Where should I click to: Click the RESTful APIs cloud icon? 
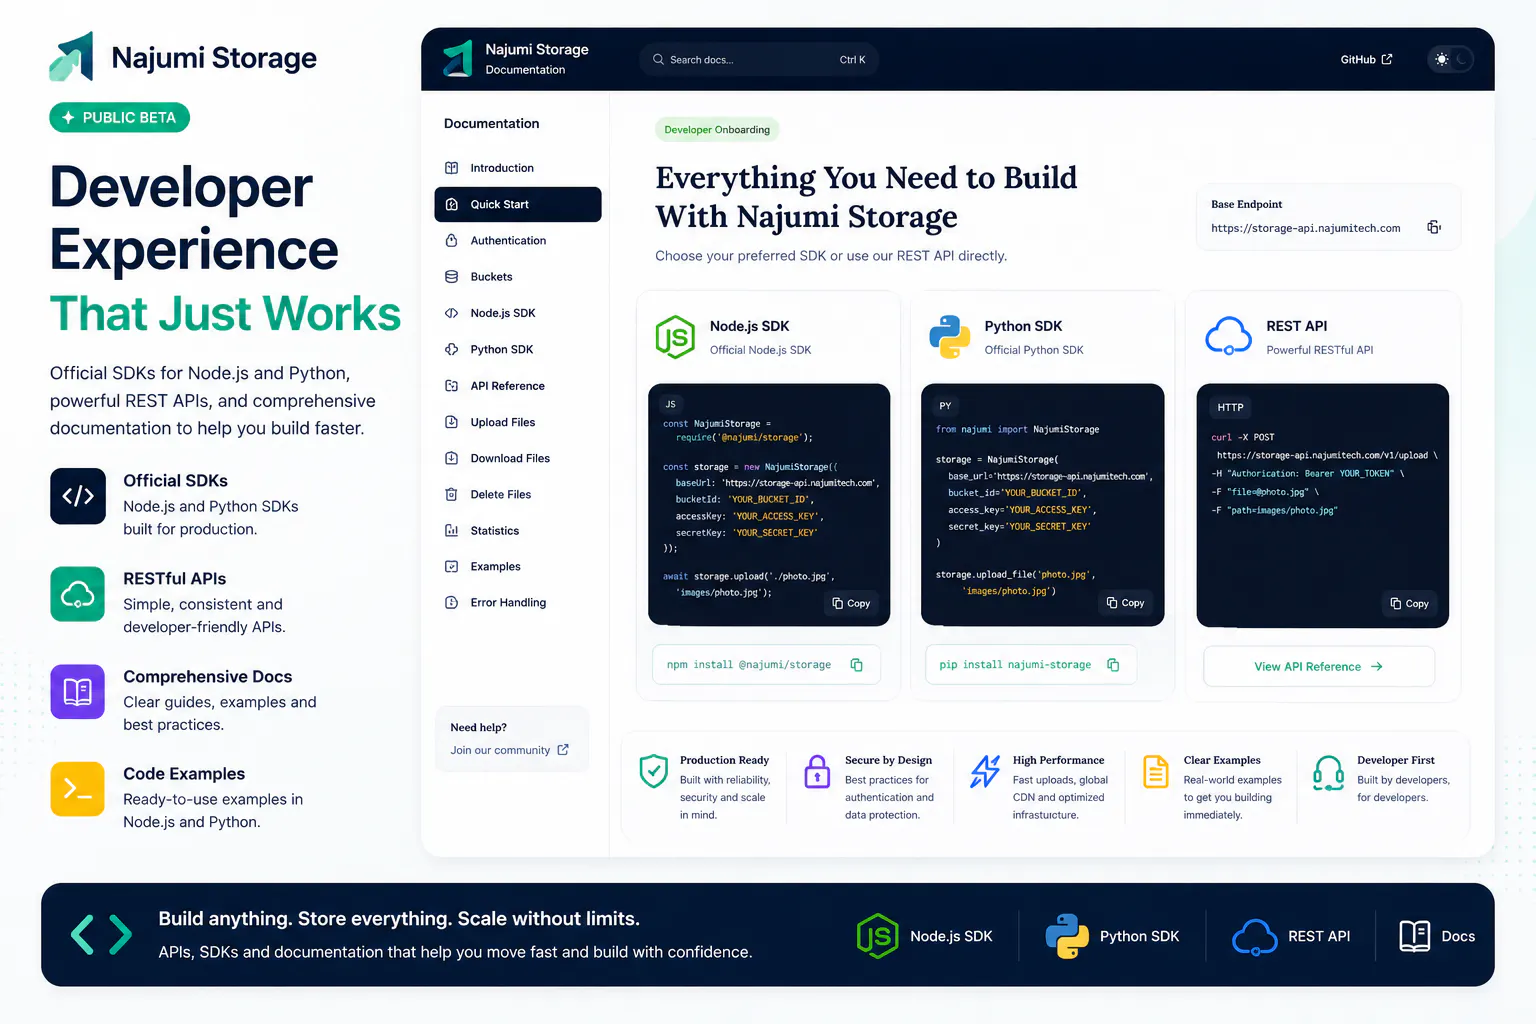coord(78,594)
